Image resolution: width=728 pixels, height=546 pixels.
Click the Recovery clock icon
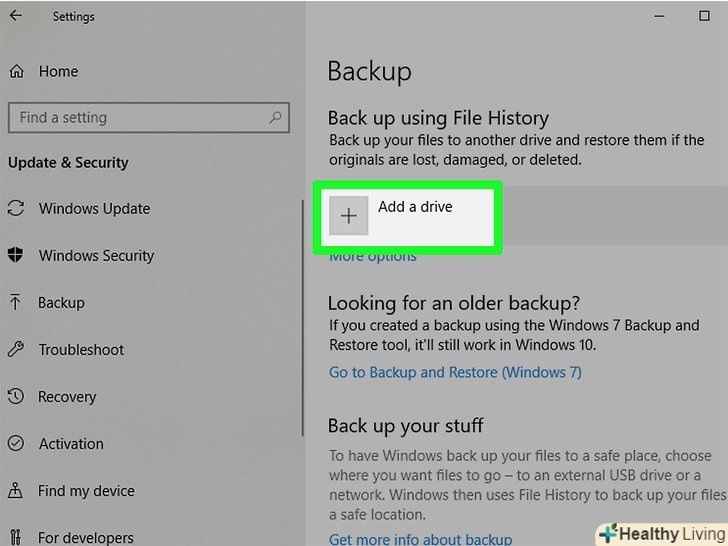pyautogui.click(x=16, y=396)
